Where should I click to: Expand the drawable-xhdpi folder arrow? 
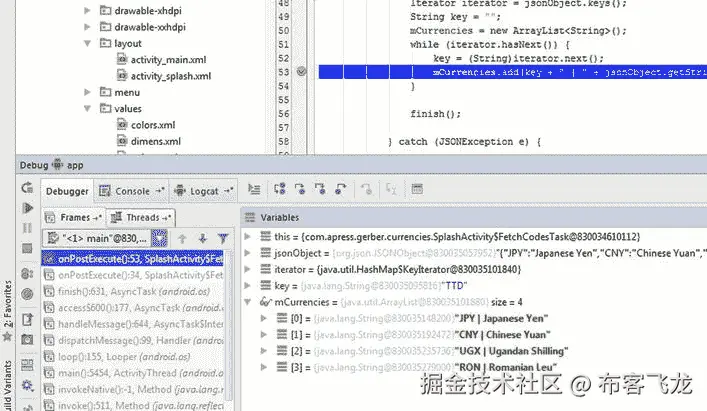click(87, 10)
